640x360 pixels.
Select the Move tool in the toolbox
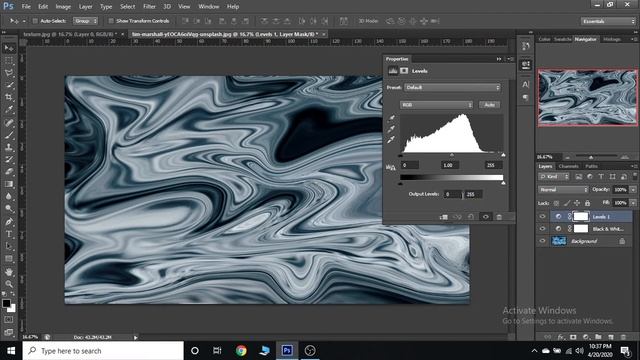point(9,48)
